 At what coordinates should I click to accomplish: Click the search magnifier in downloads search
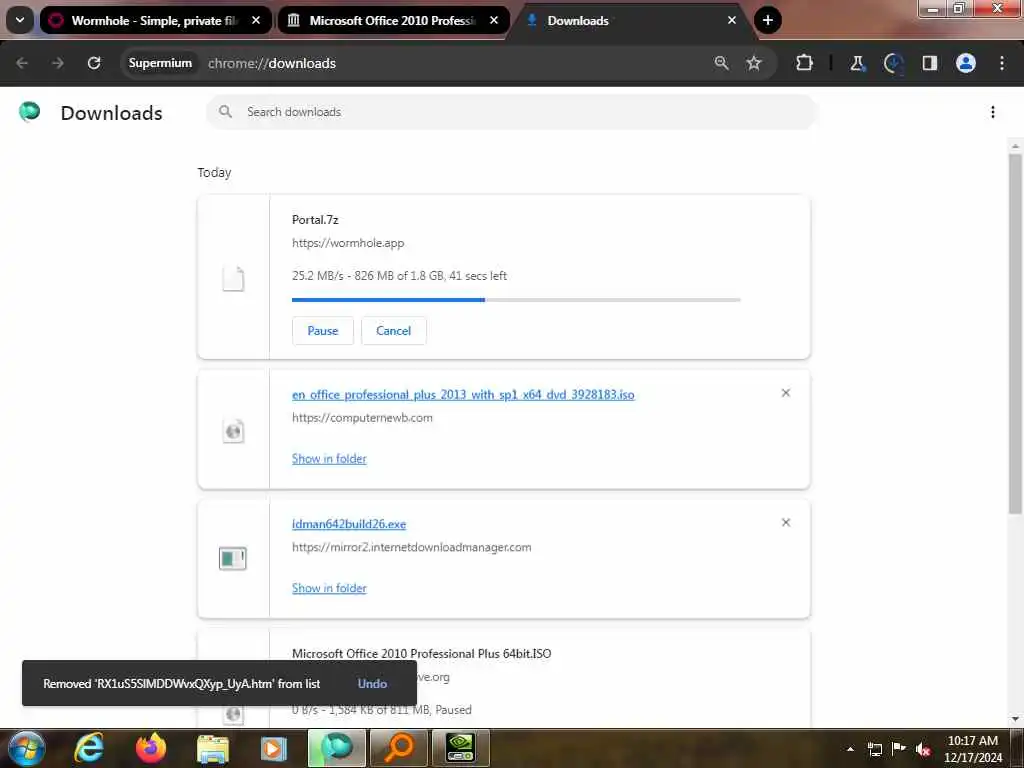pos(225,112)
